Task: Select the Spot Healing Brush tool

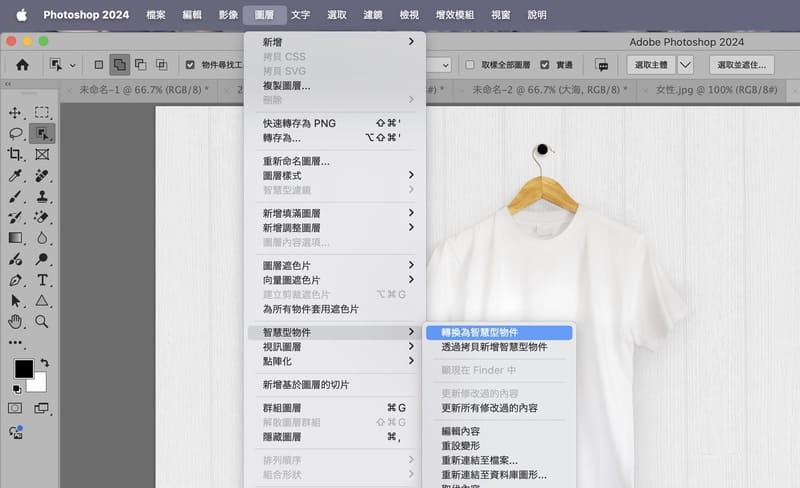Action: [42, 176]
